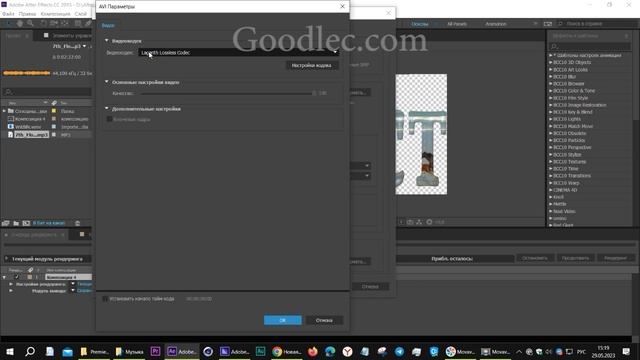Expand the Output Module row
This screenshot has width=640, height=360.
(11, 291)
